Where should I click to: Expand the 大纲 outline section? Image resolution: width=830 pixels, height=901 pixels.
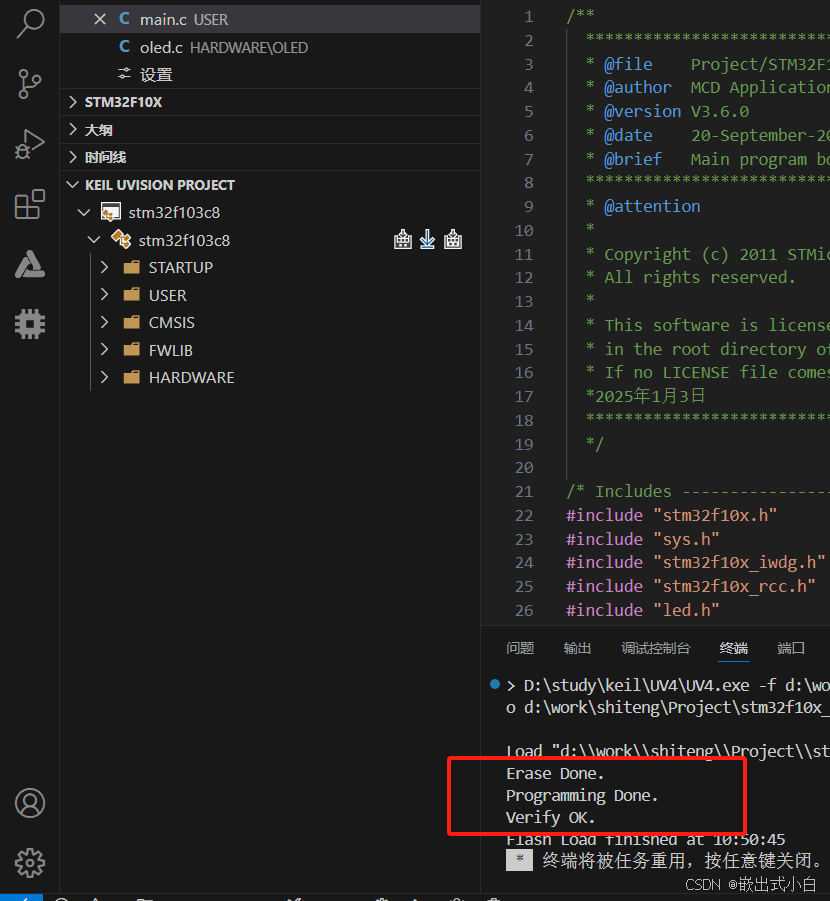coord(98,130)
